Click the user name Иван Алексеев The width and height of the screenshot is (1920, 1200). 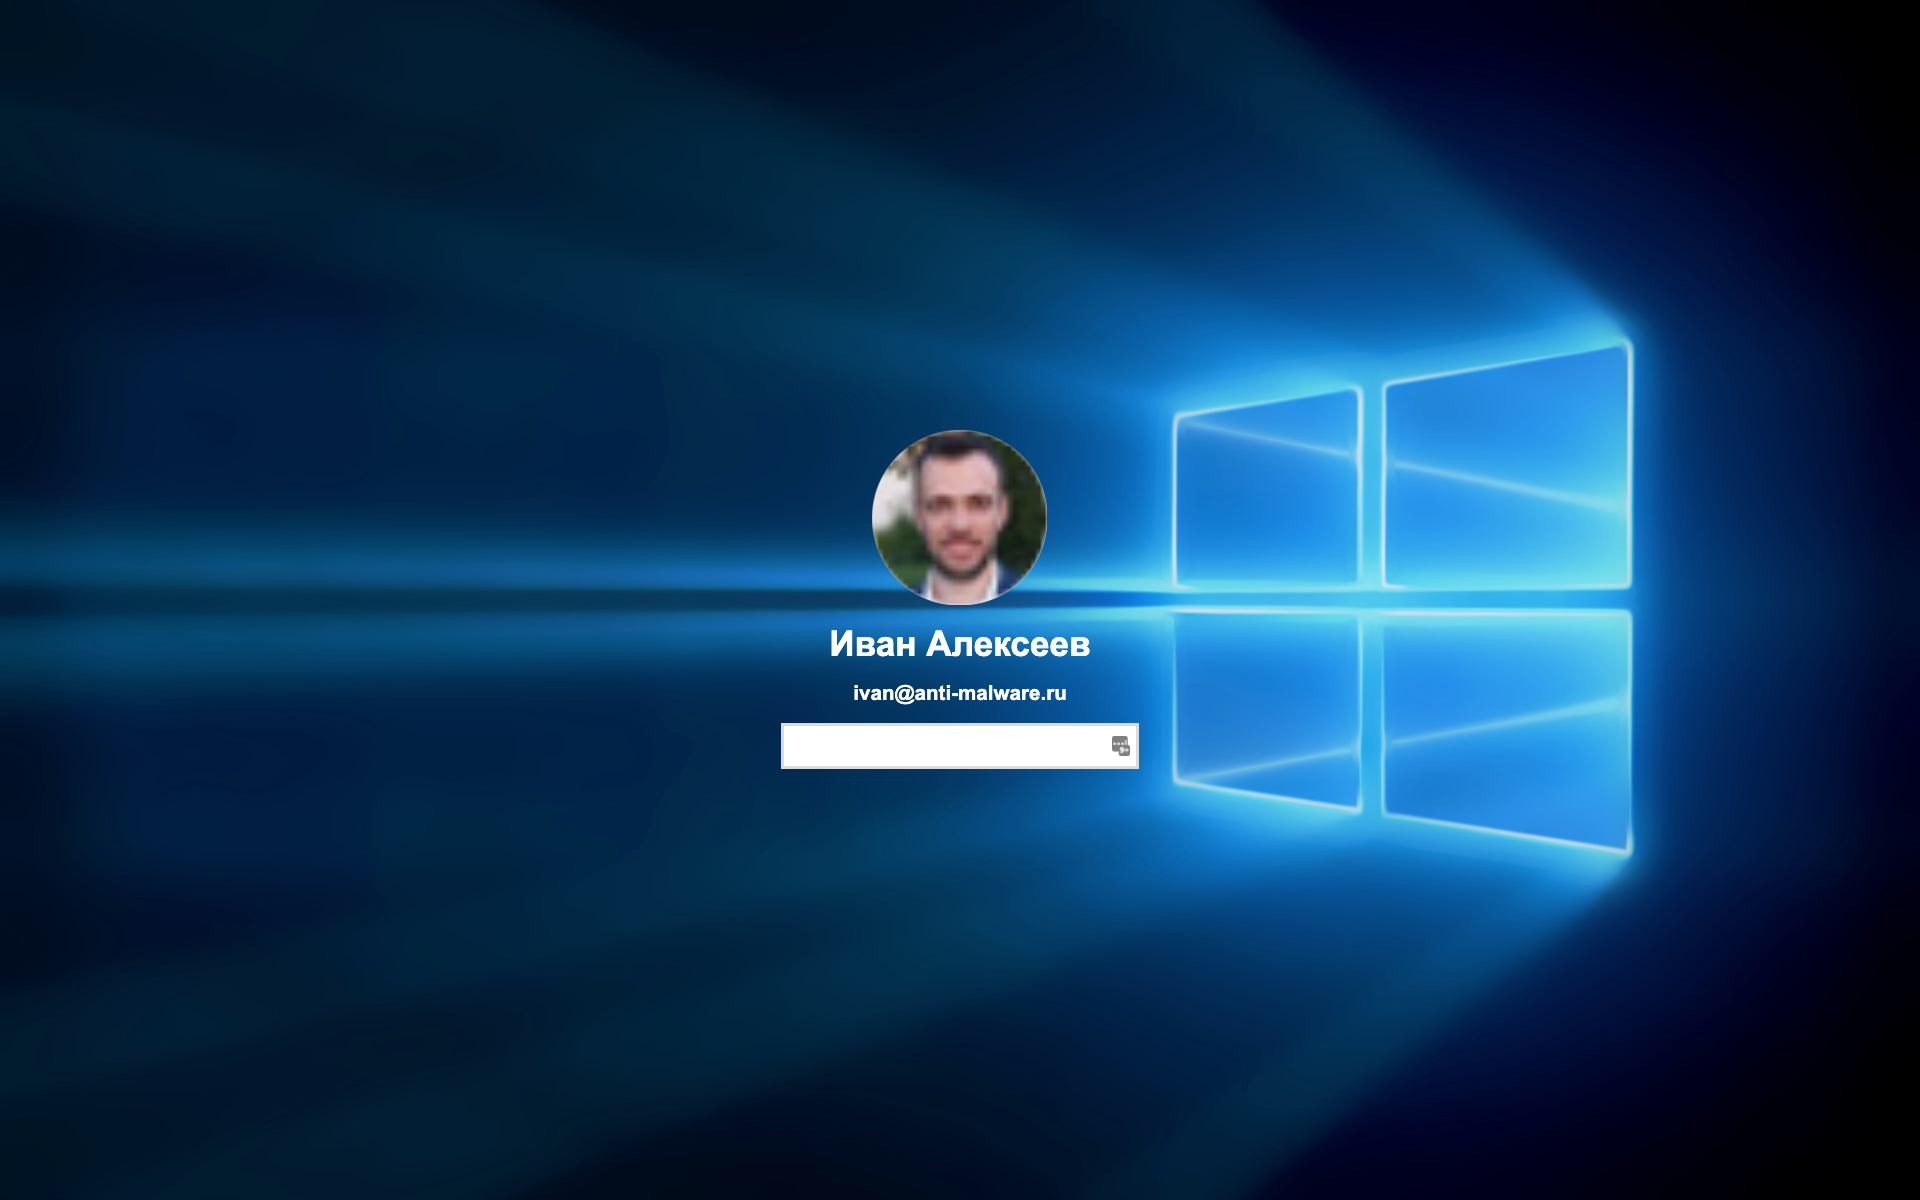tap(959, 644)
